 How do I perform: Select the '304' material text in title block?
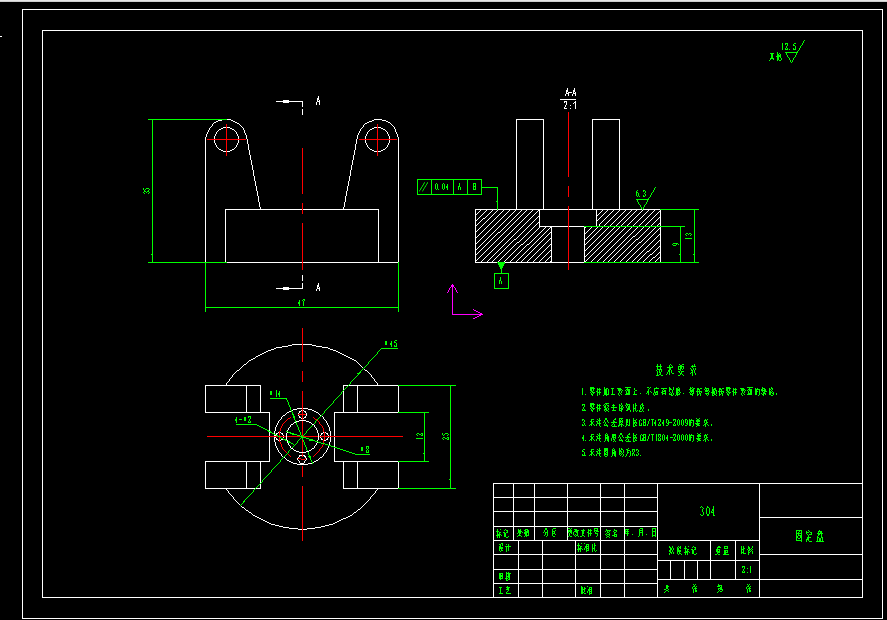click(x=707, y=511)
